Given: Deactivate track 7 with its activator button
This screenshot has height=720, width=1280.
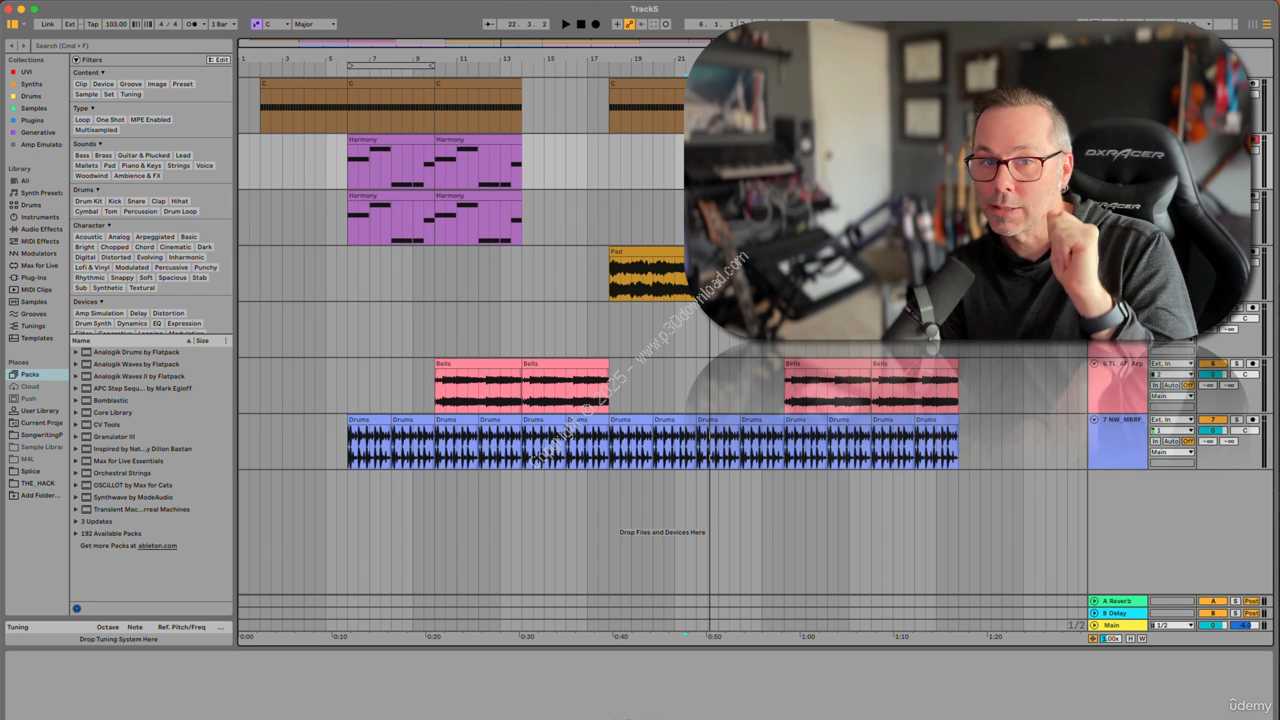Looking at the screenshot, I should point(1213,419).
